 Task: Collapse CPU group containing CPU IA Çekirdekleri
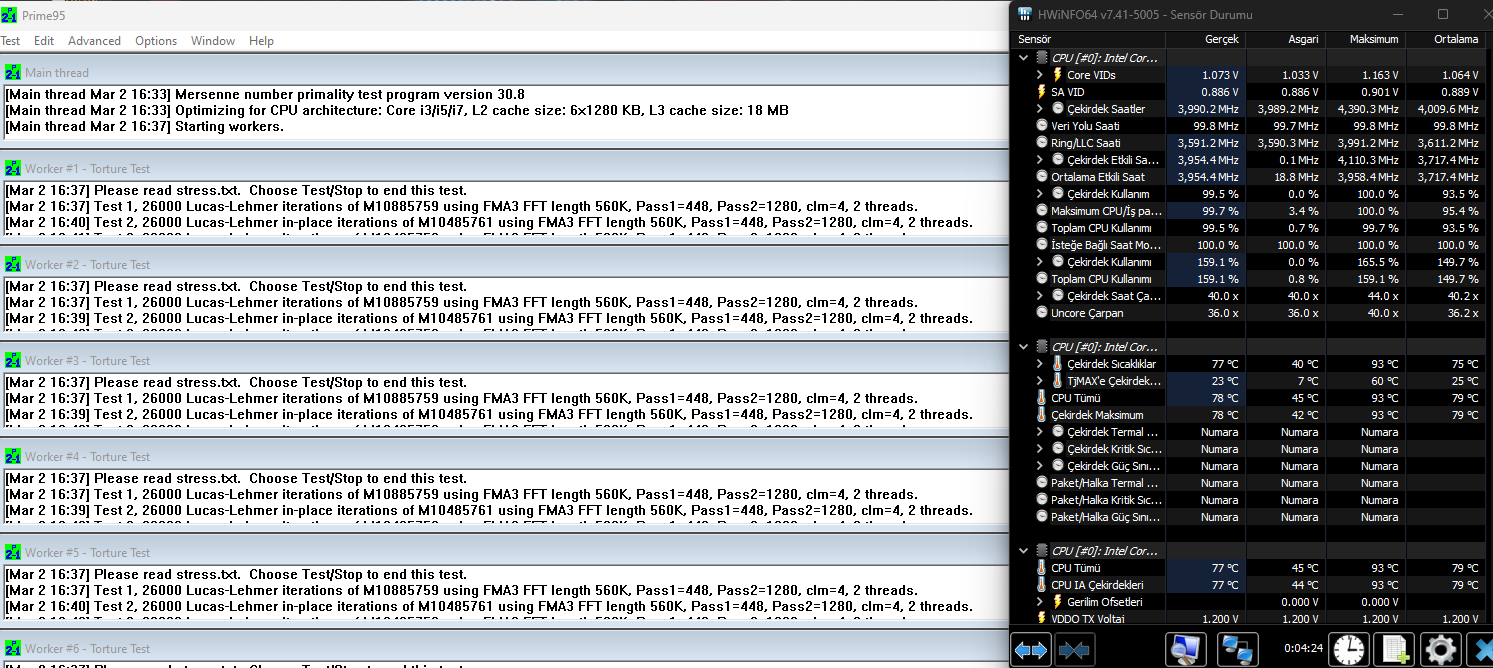[1022, 551]
